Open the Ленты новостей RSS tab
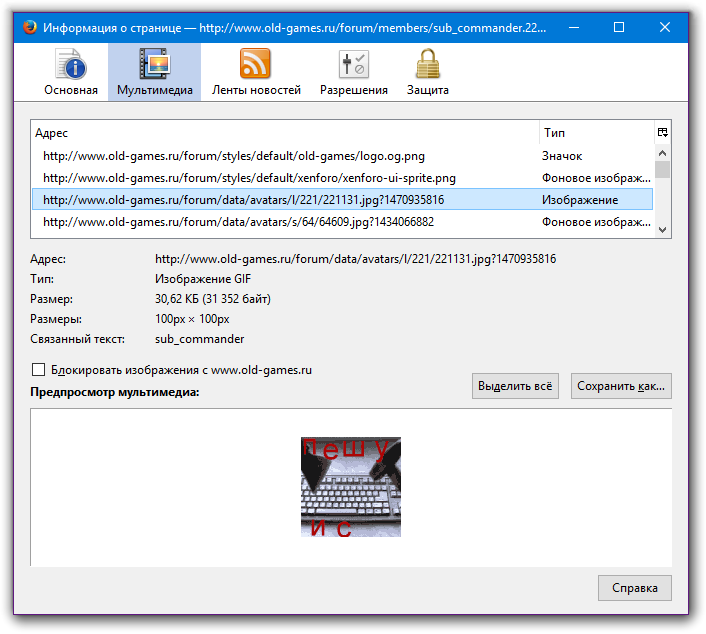The height and width of the screenshot is (634, 706). click(256, 72)
